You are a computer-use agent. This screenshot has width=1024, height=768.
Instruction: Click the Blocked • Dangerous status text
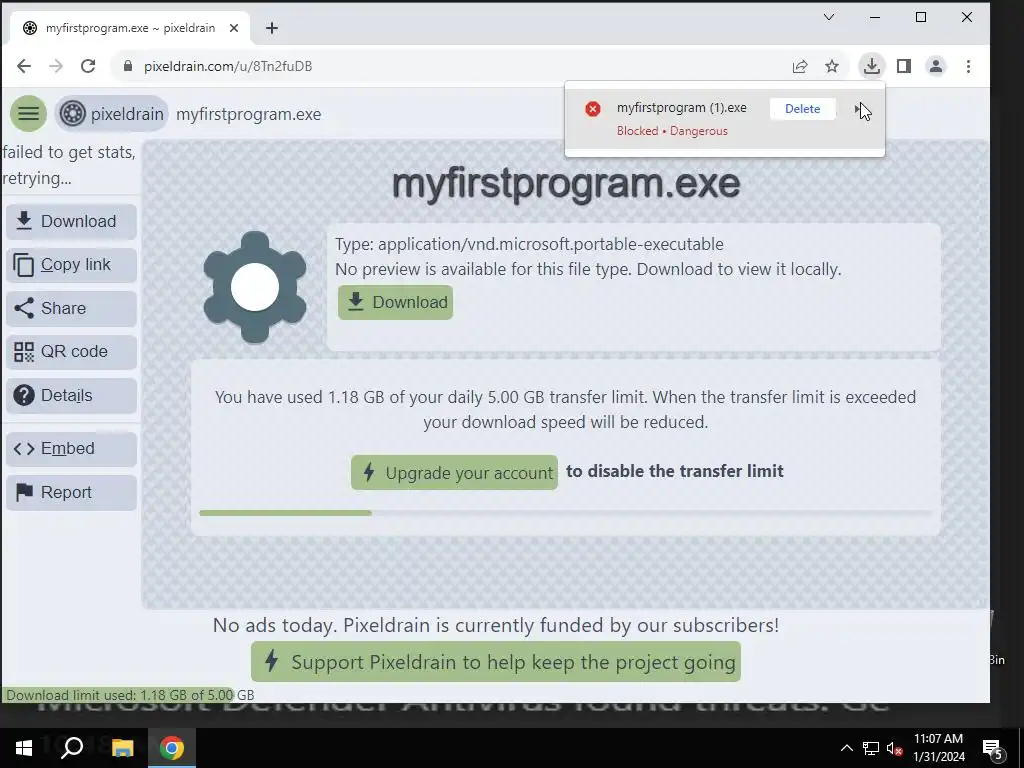(672, 131)
